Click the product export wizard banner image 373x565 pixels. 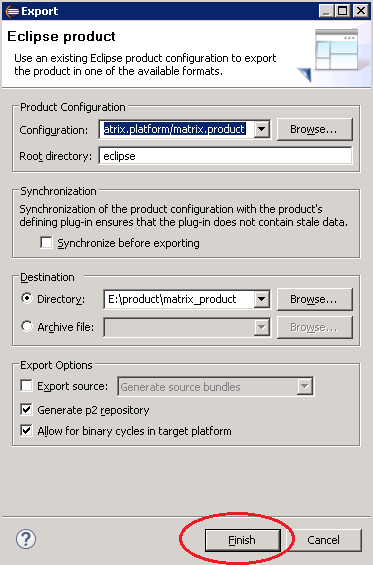point(329,54)
